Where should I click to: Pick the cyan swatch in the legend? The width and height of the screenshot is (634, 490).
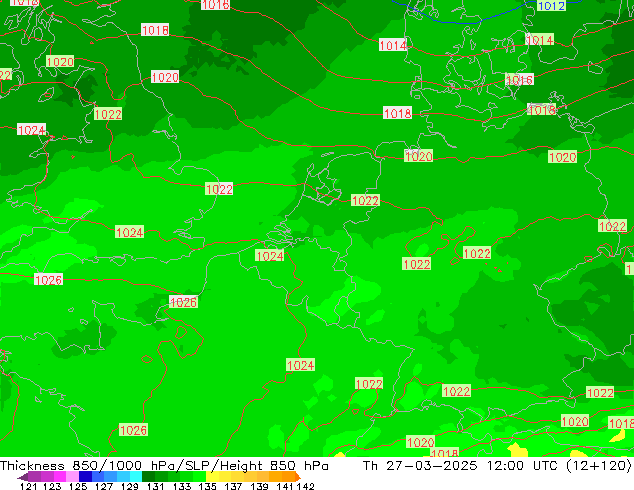click(x=136, y=476)
